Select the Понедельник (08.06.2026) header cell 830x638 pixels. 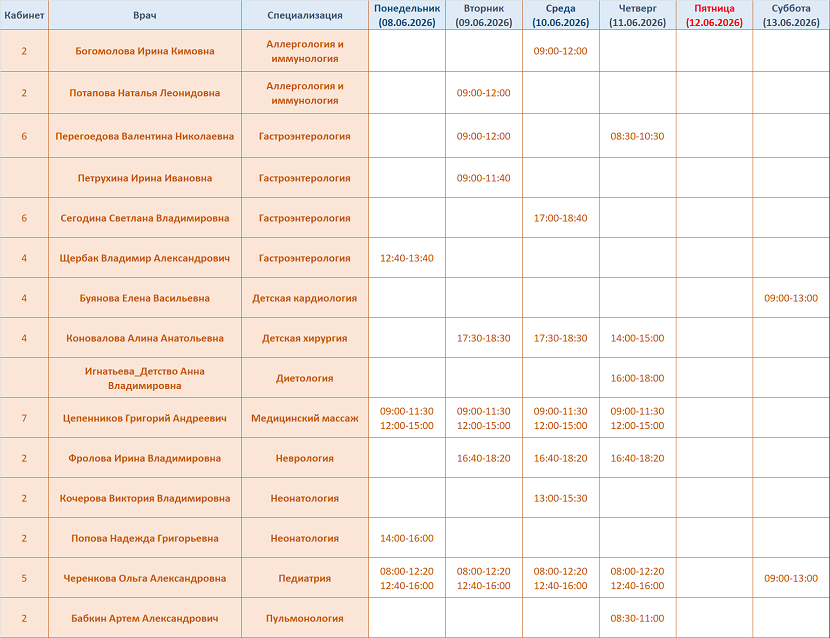tap(407, 15)
